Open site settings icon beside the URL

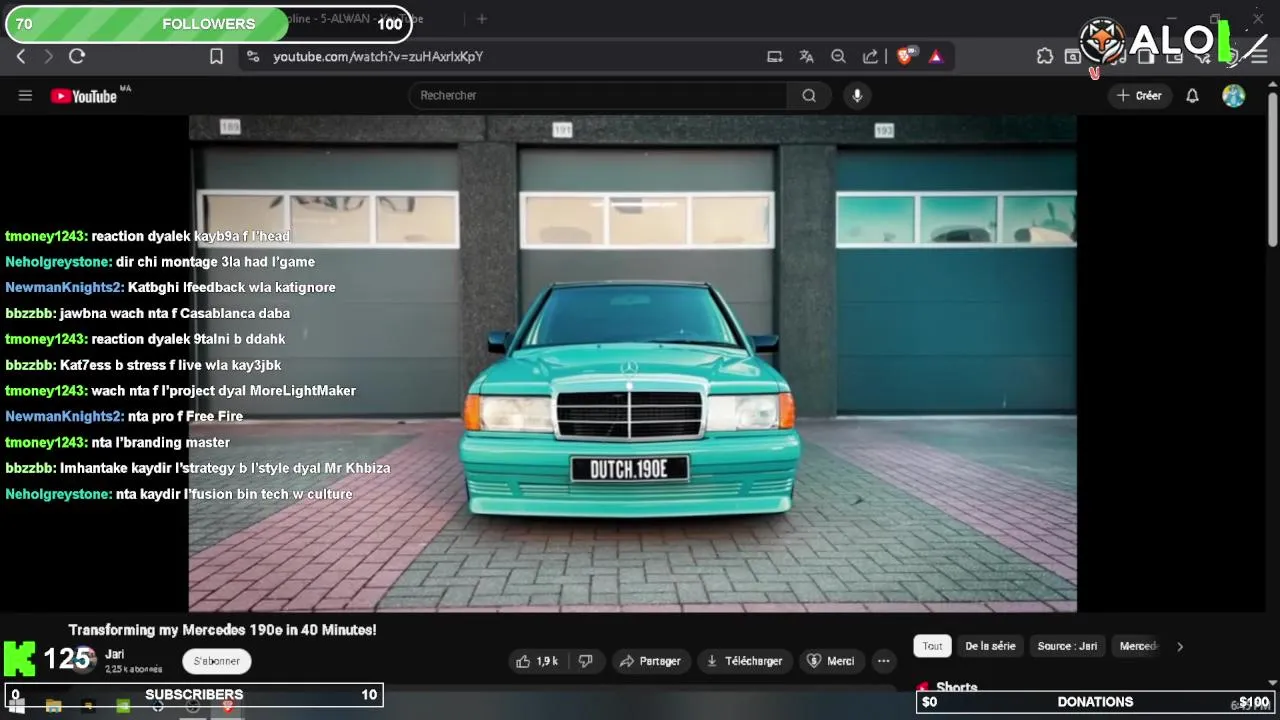[252, 57]
